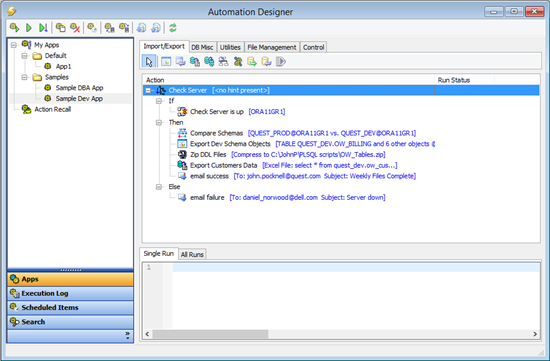Open the Execution Log panel
550x361 pixels.
70,293
